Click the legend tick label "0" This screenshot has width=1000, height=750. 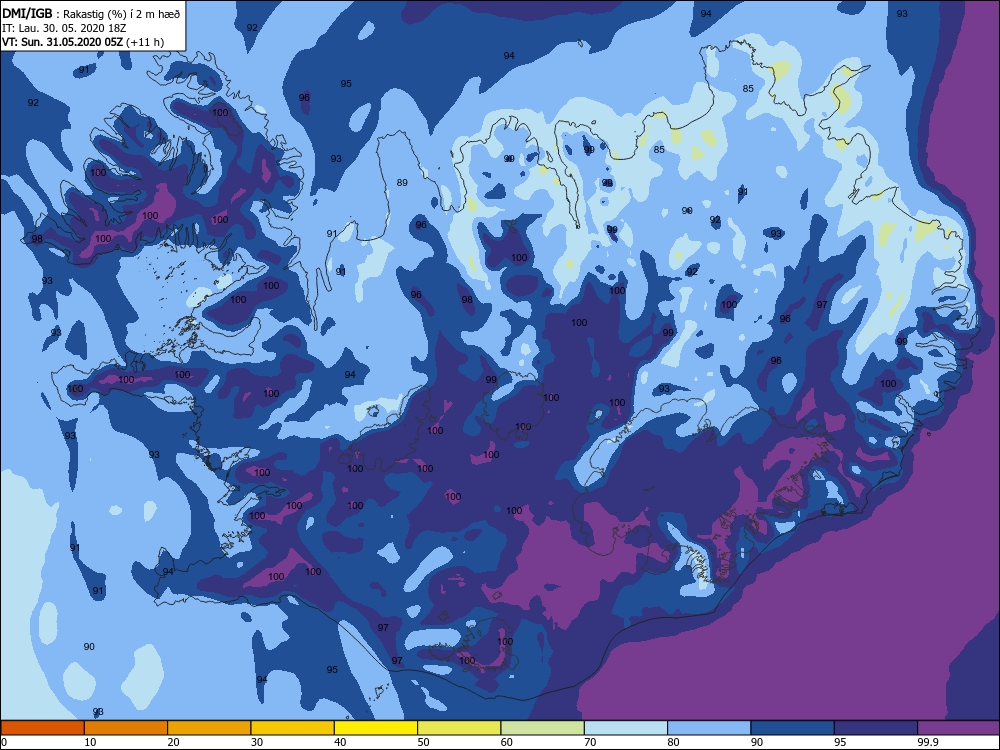4,742
